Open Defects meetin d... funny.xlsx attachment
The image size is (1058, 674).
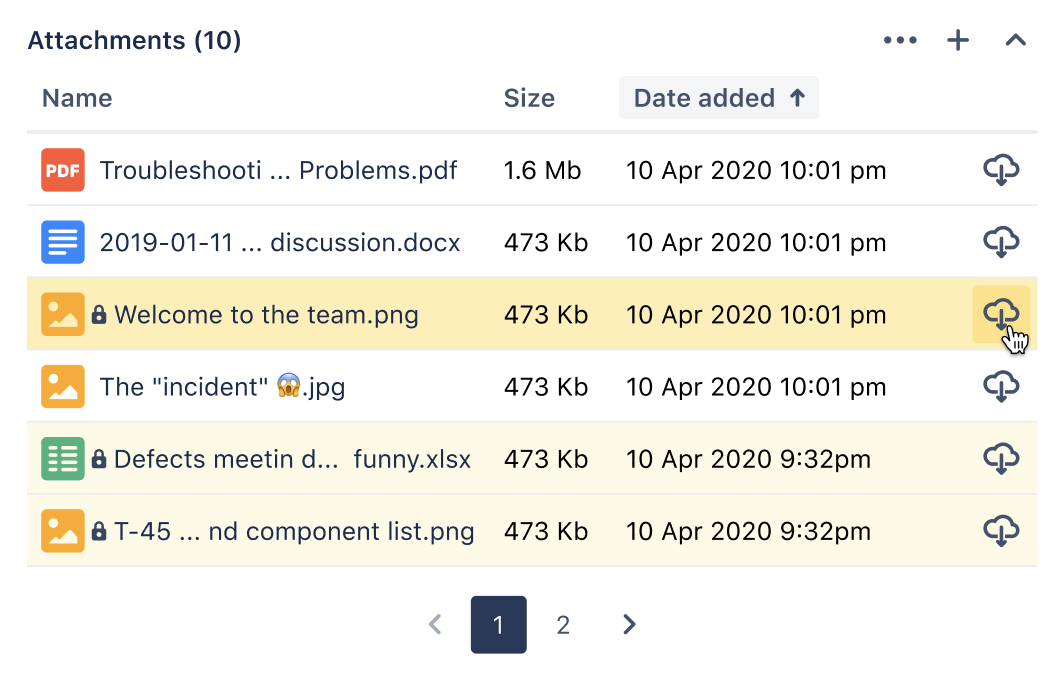(292, 459)
